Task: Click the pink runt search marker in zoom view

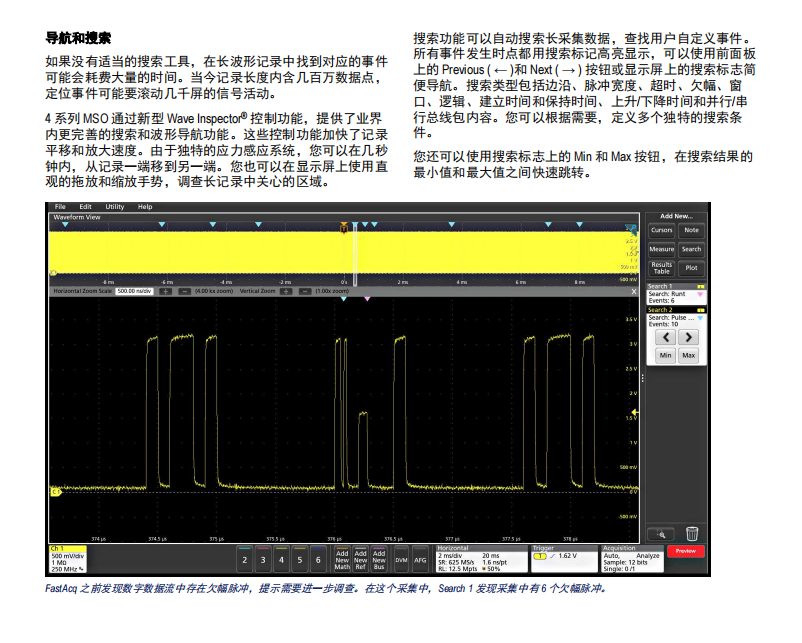Action: [x=367, y=299]
